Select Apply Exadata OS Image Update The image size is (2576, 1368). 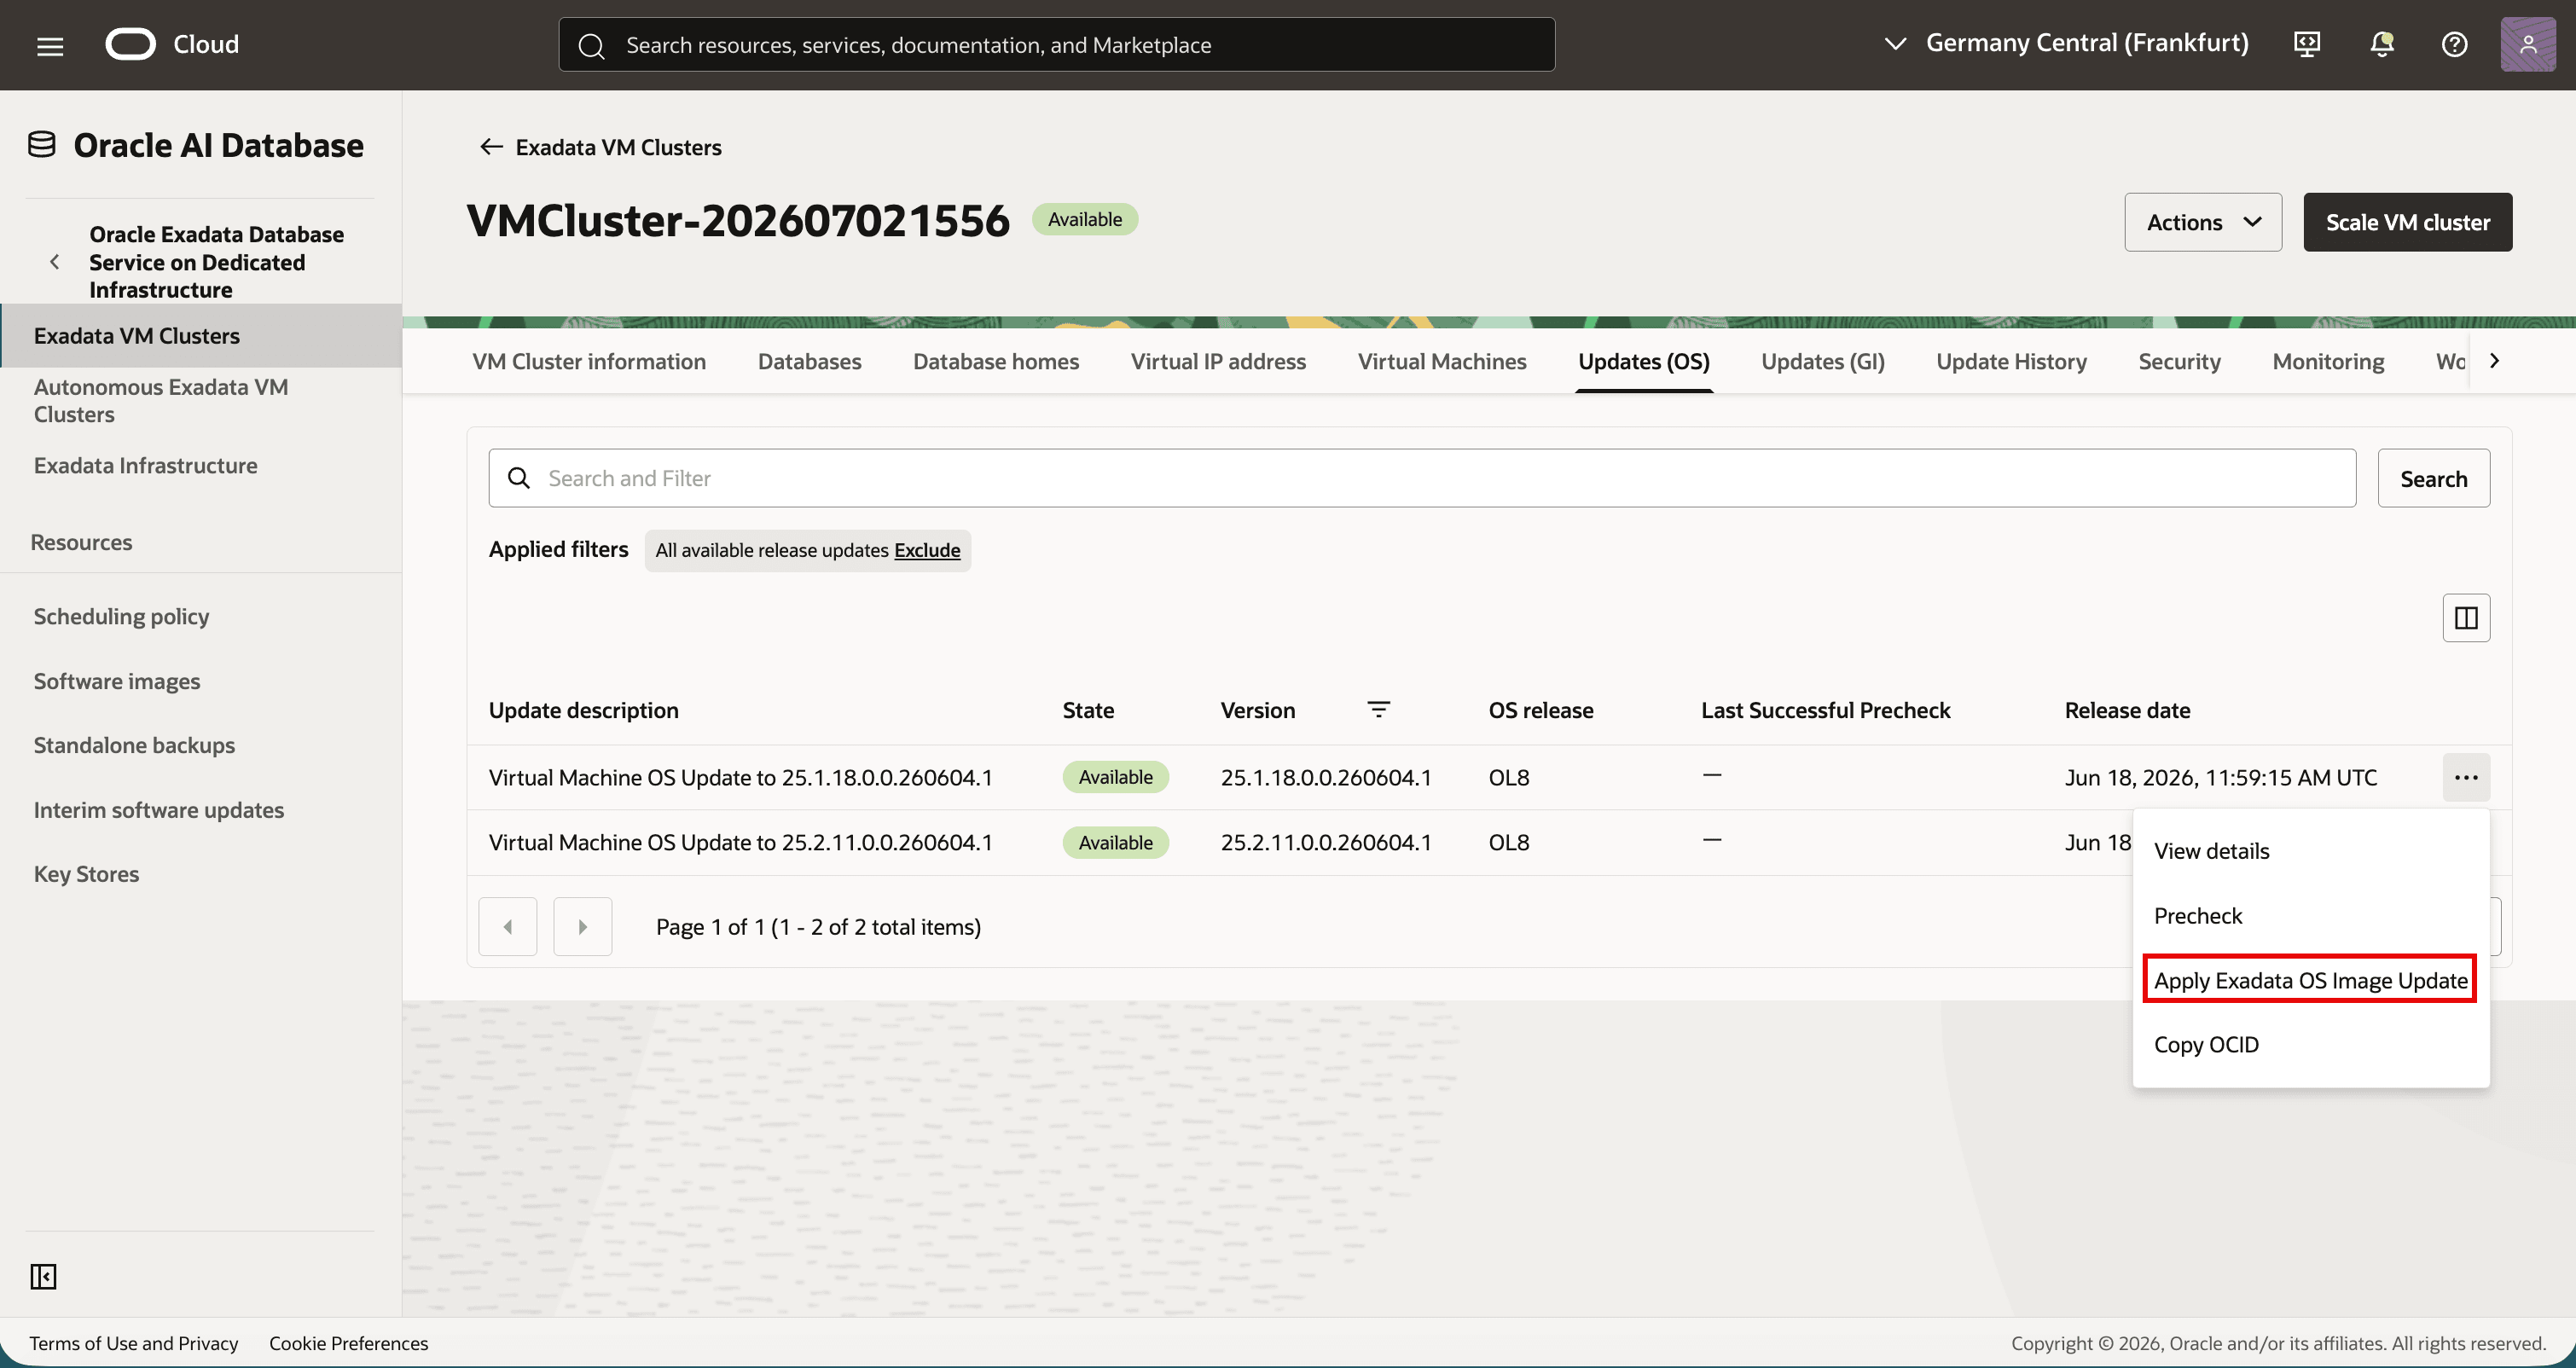(x=2310, y=980)
